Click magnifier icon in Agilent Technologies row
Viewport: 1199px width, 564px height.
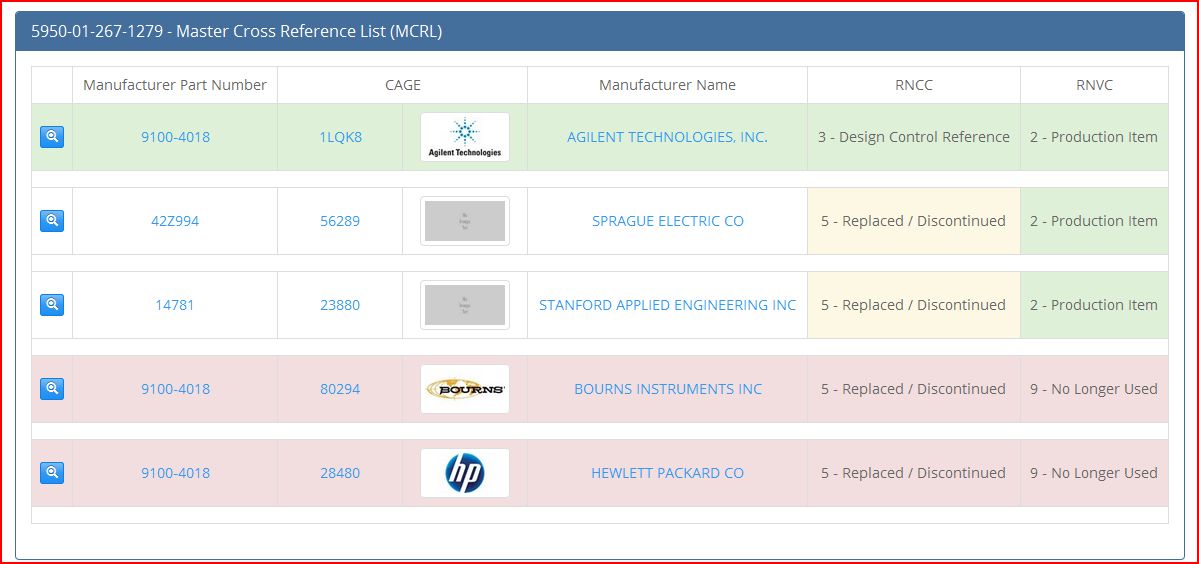[x=52, y=137]
